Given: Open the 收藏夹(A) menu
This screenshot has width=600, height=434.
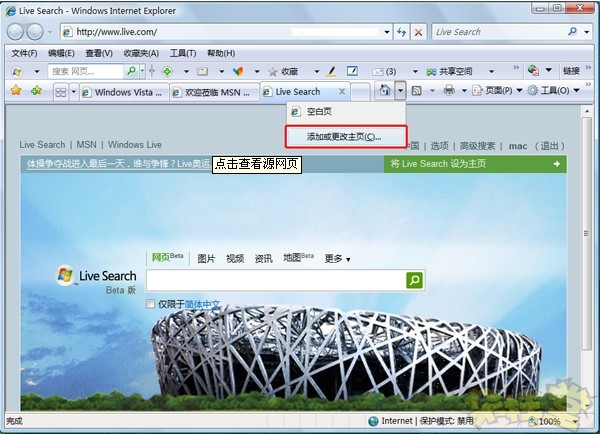Looking at the screenshot, I should 141,53.
